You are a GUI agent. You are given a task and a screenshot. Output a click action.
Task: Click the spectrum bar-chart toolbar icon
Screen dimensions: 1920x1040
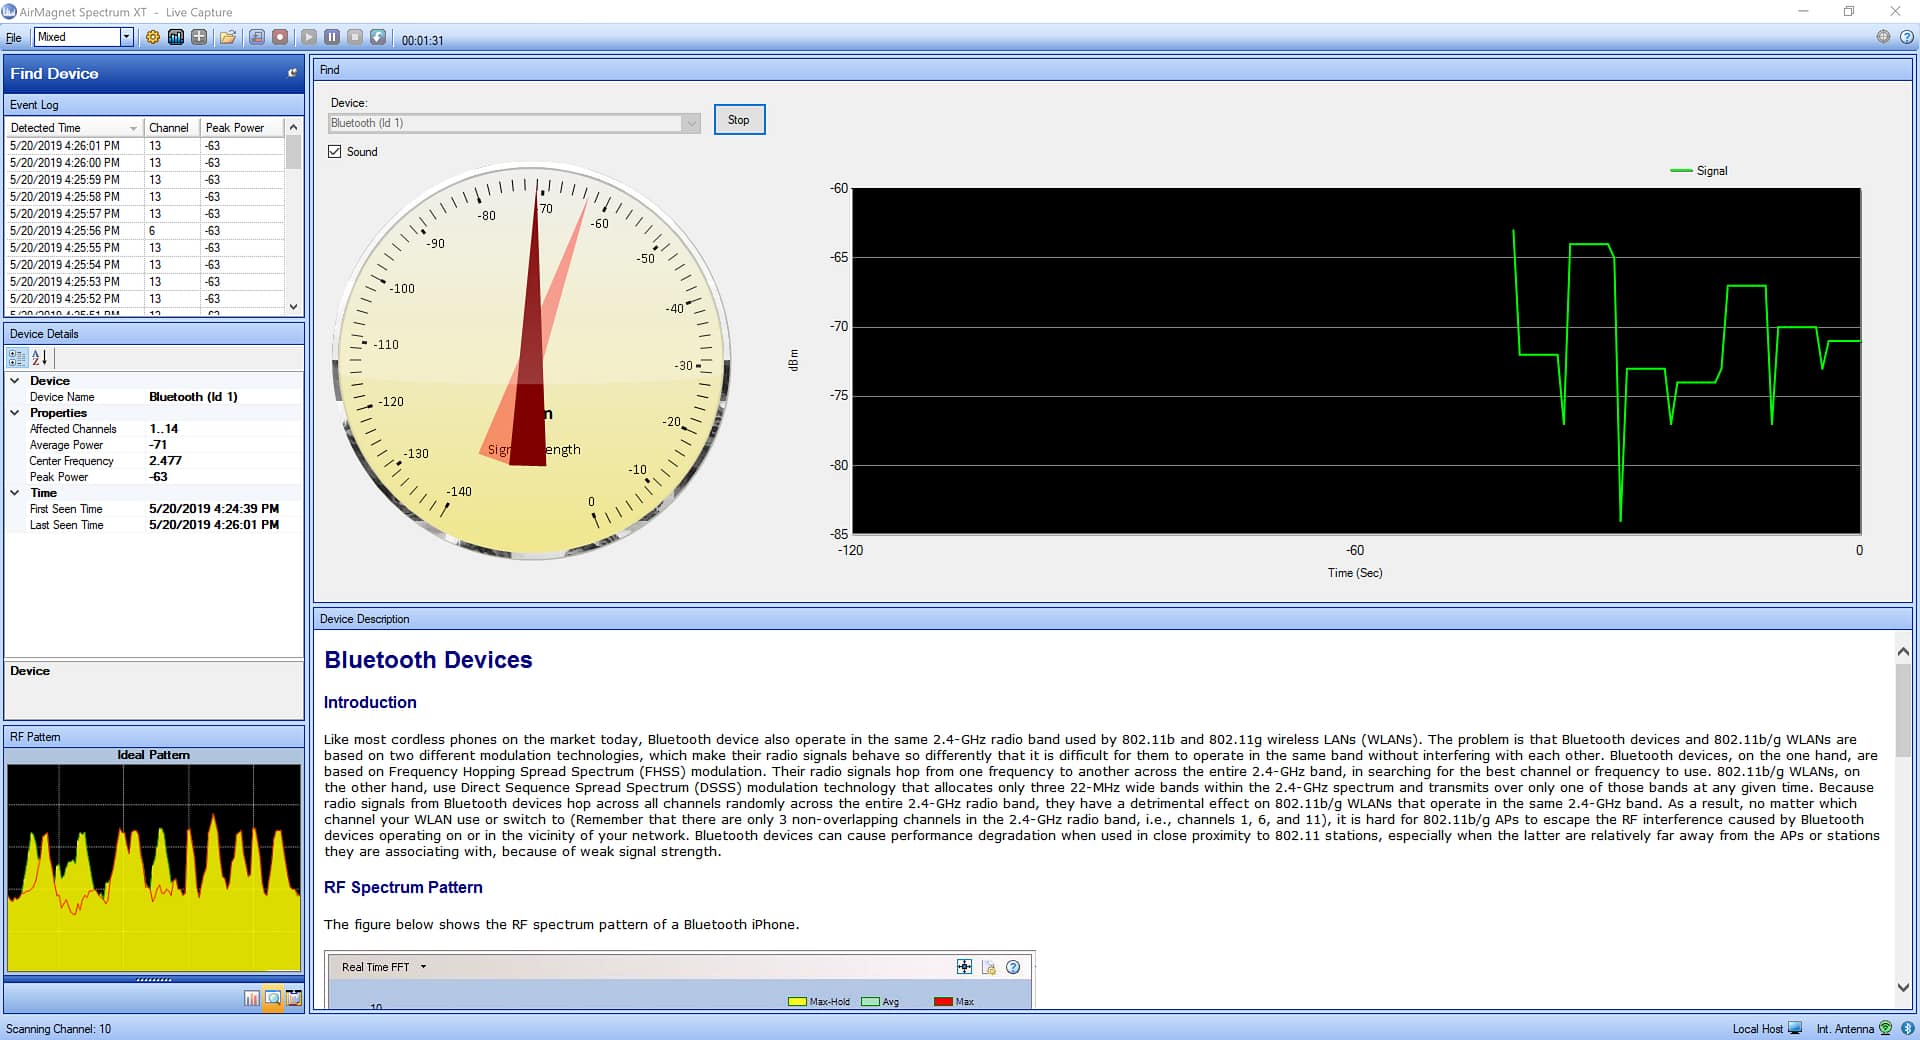coord(176,37)
